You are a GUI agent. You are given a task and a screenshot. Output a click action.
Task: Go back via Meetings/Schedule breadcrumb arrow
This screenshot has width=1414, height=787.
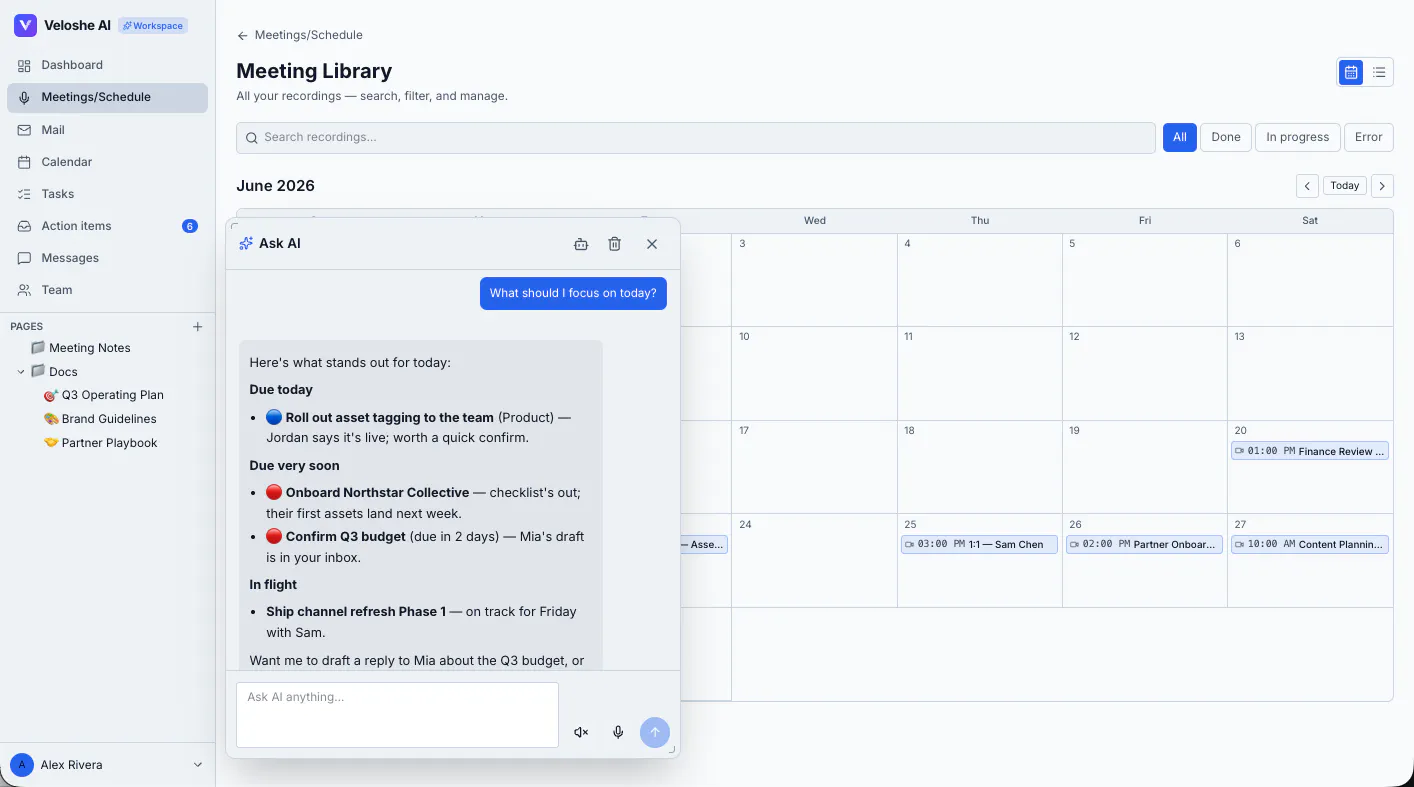pos(242,36)
